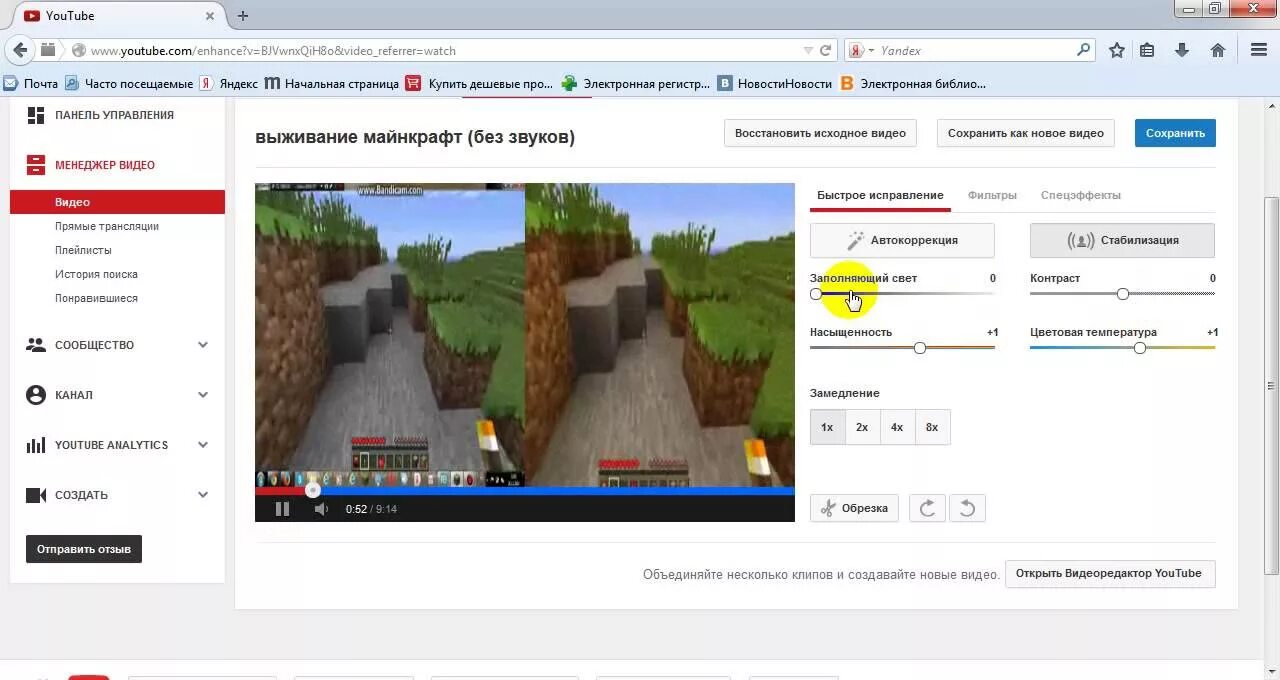Screen dimensions: 1280x680
Task: Click the Насыщенность slider
Action: point(902,348)
